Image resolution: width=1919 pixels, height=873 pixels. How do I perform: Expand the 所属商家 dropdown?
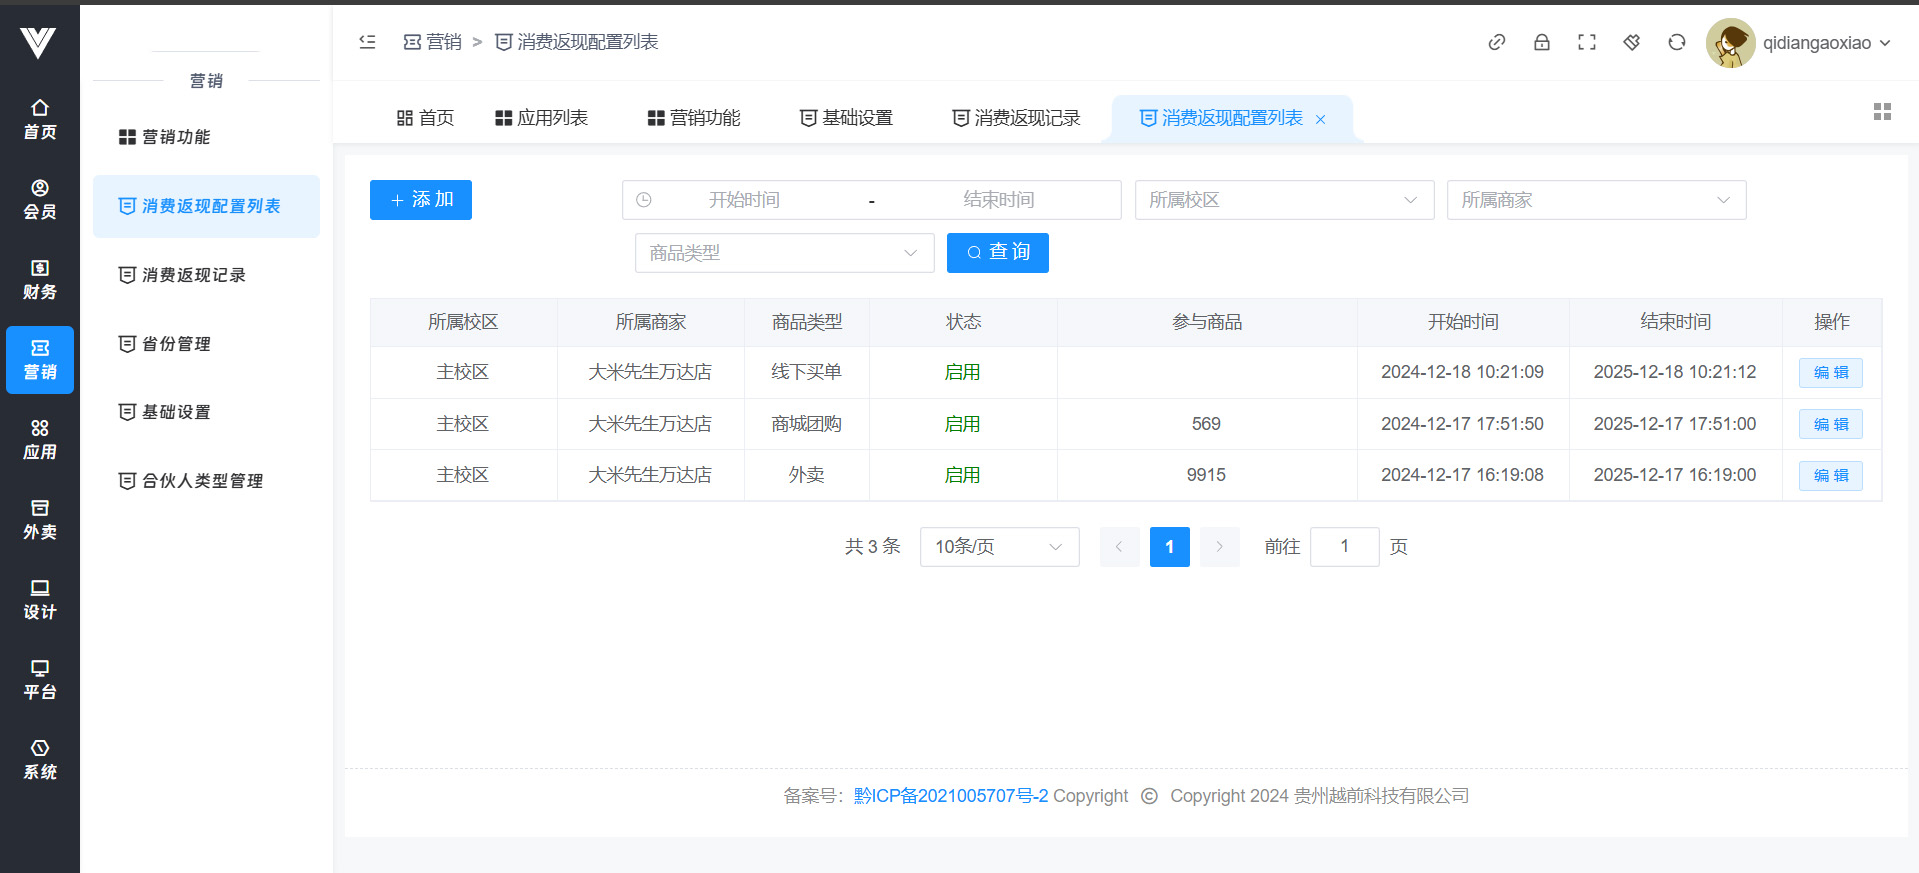point(1595,200)
